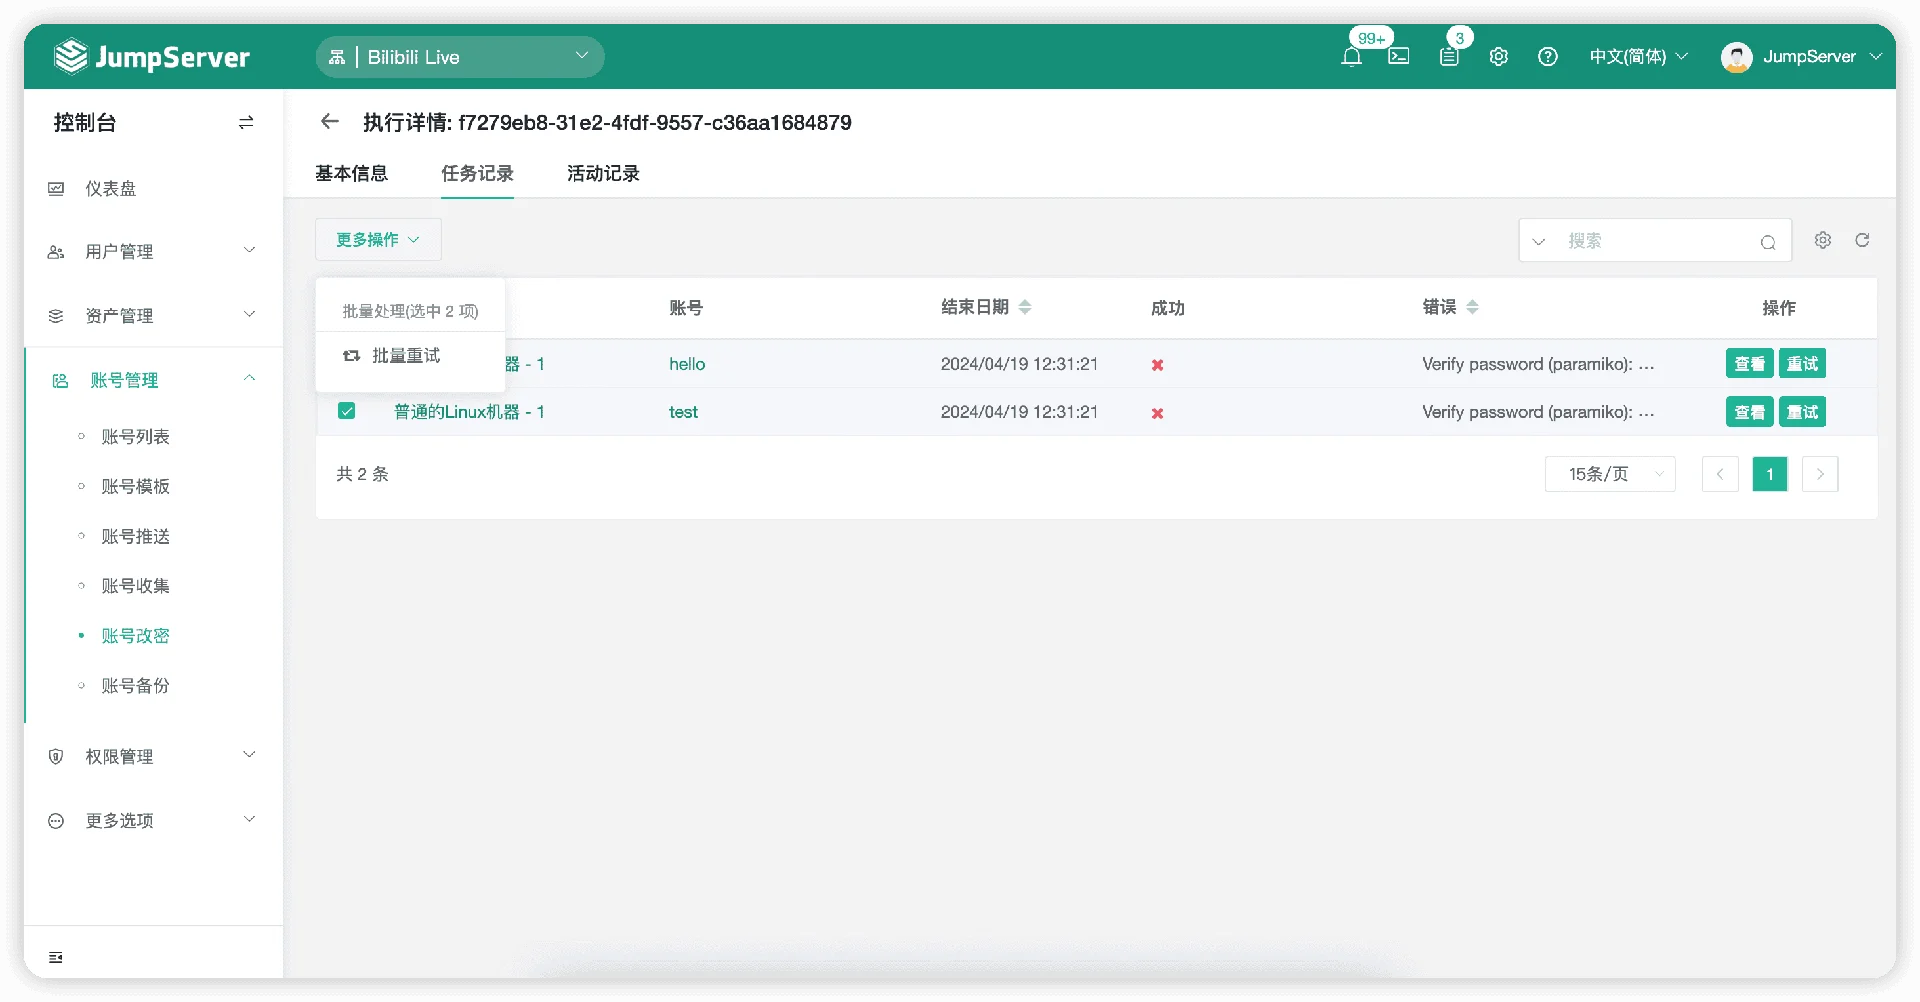
Task: Expand the 用户管理 sidebar menu
Action: 153,251
